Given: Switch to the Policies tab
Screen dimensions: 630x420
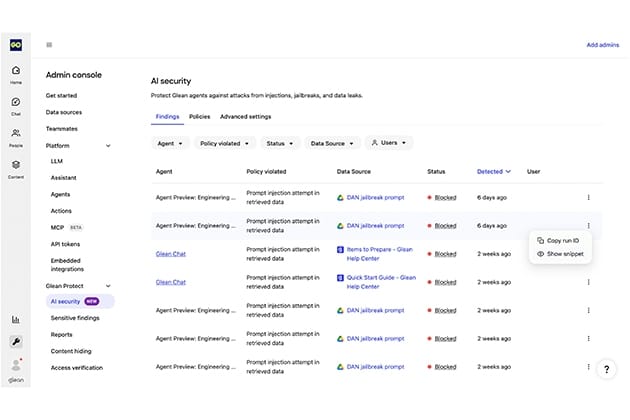Looking at the screenshot, I should click(x=199, y=117).
